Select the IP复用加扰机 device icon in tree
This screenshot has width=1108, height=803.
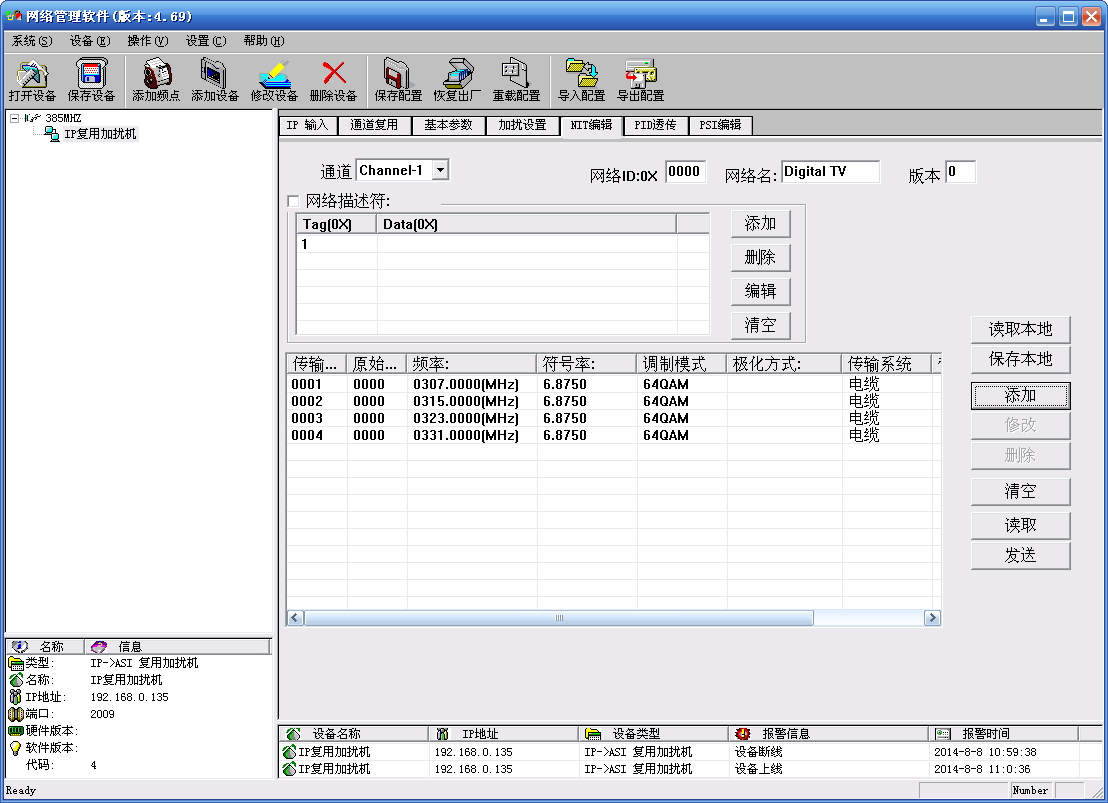point(52,134)
